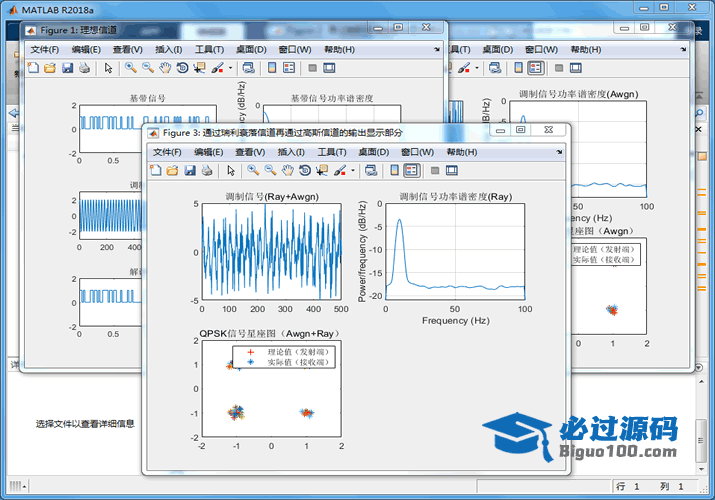Expand Brush color dropdown arrow in Figure 3
Screen dimensions: 715x500
[353, 171]
